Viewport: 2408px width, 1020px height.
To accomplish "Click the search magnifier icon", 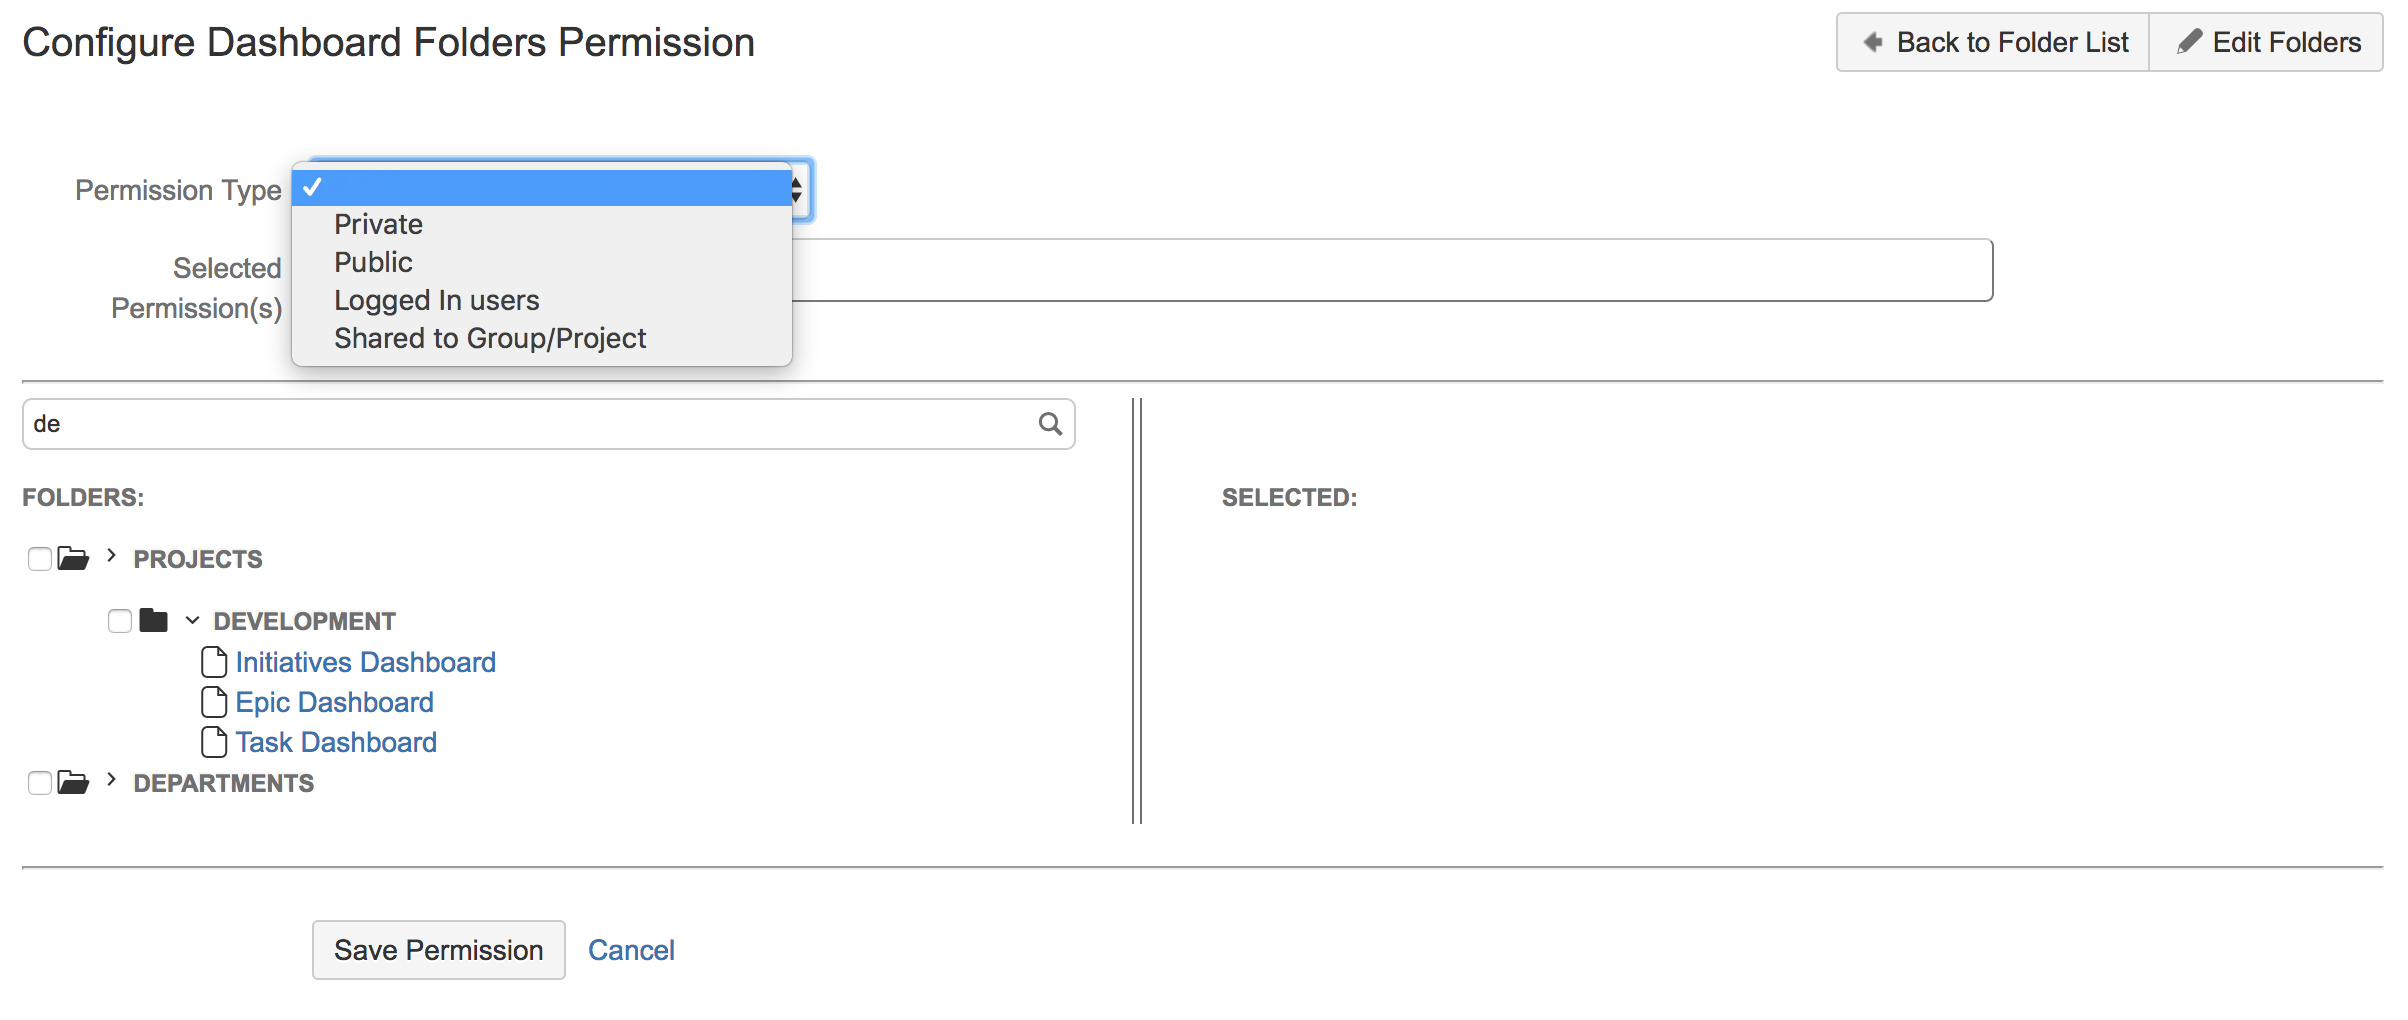I will 1050,424.
